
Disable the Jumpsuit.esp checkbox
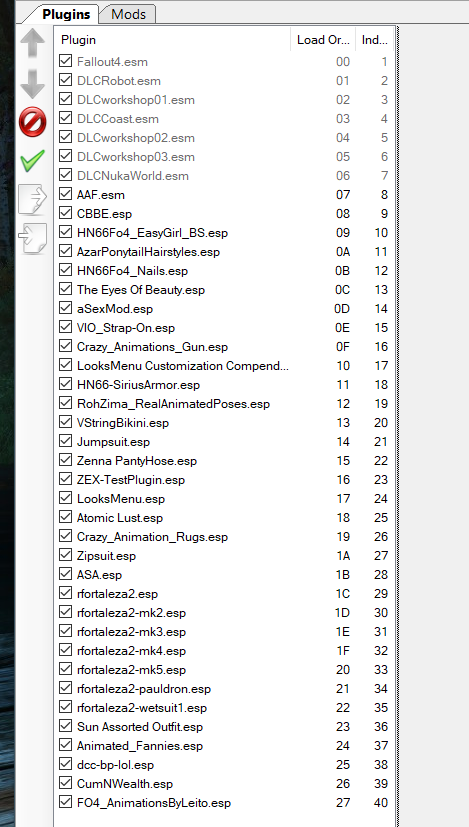pos(65,441)
